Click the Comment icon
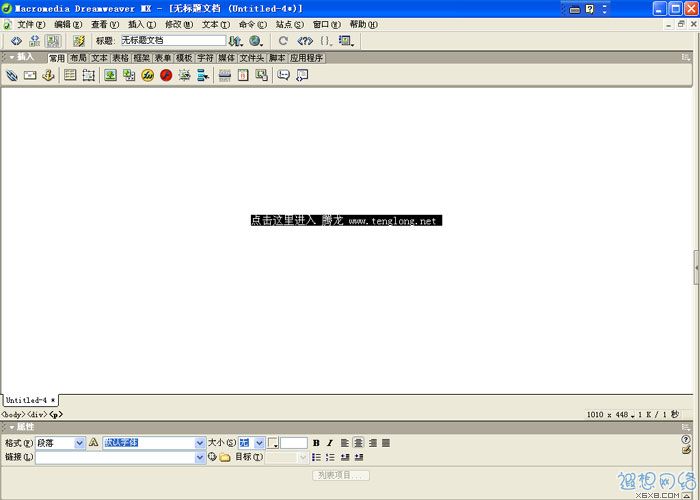The height and width of the screenshot is (500, 700). [283, 75]
